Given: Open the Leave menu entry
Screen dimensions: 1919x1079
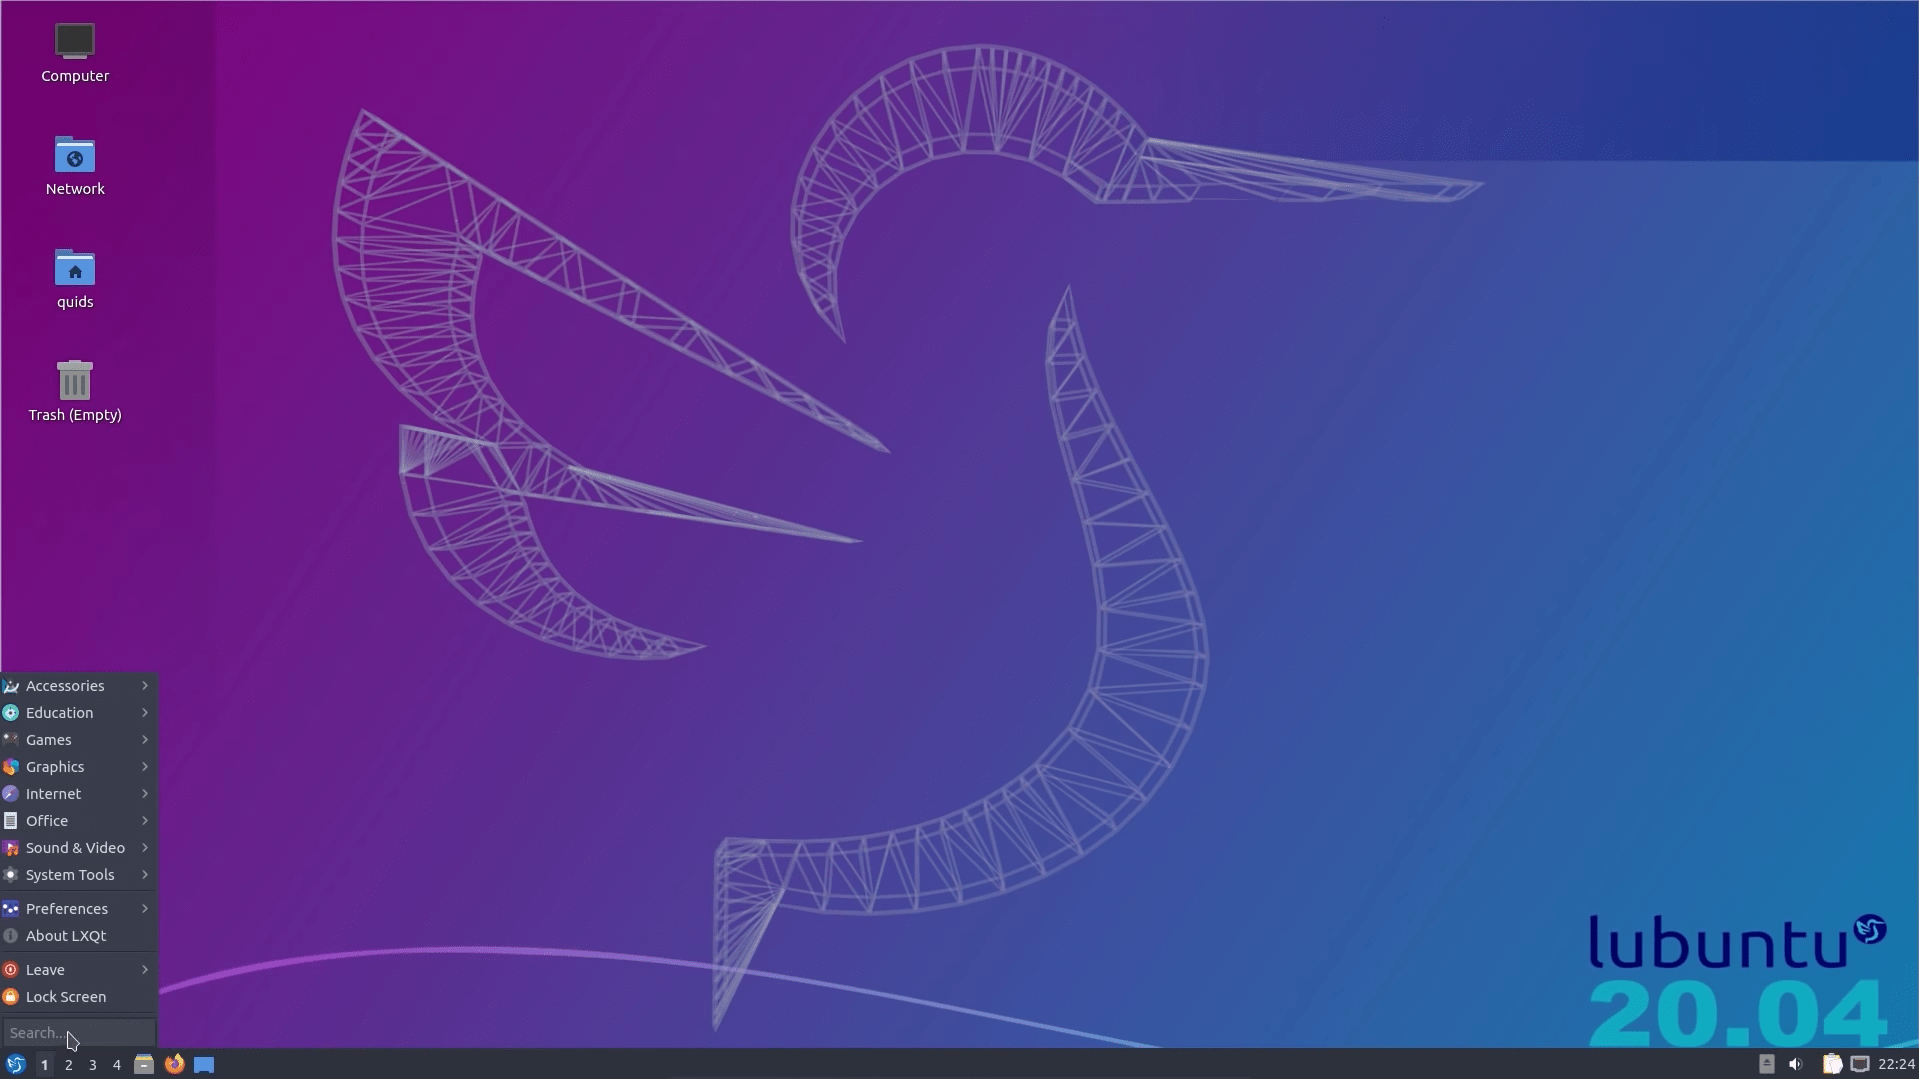Looking at the screenshot, I should [x=79, y=969].
